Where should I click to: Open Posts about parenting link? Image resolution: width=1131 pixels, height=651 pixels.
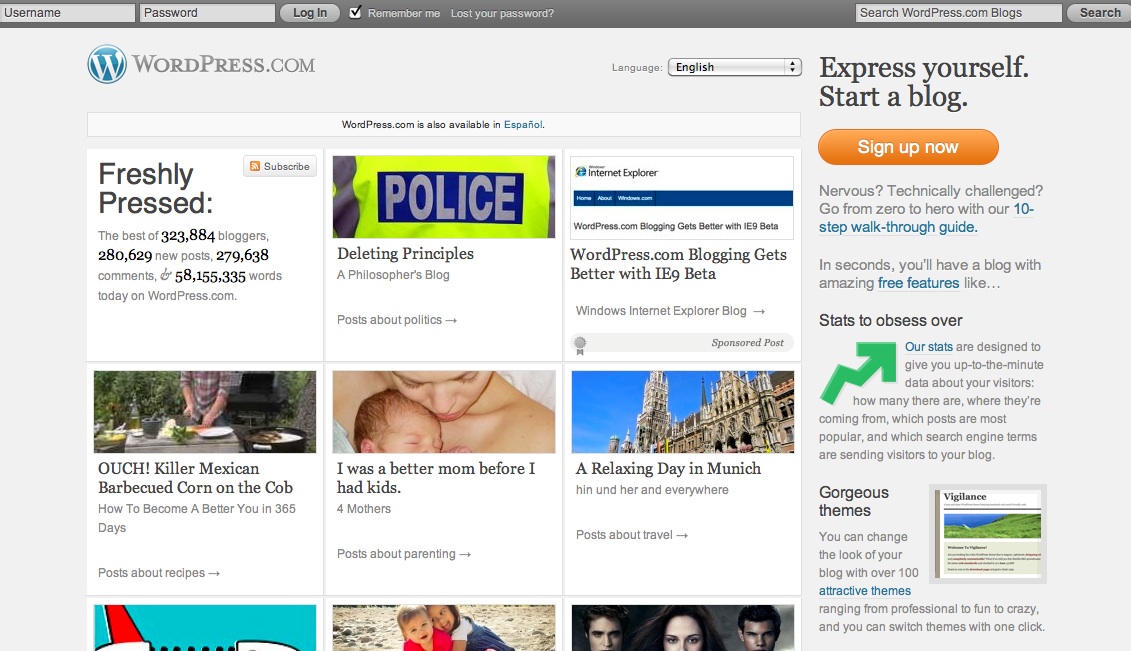click(404, 554)
